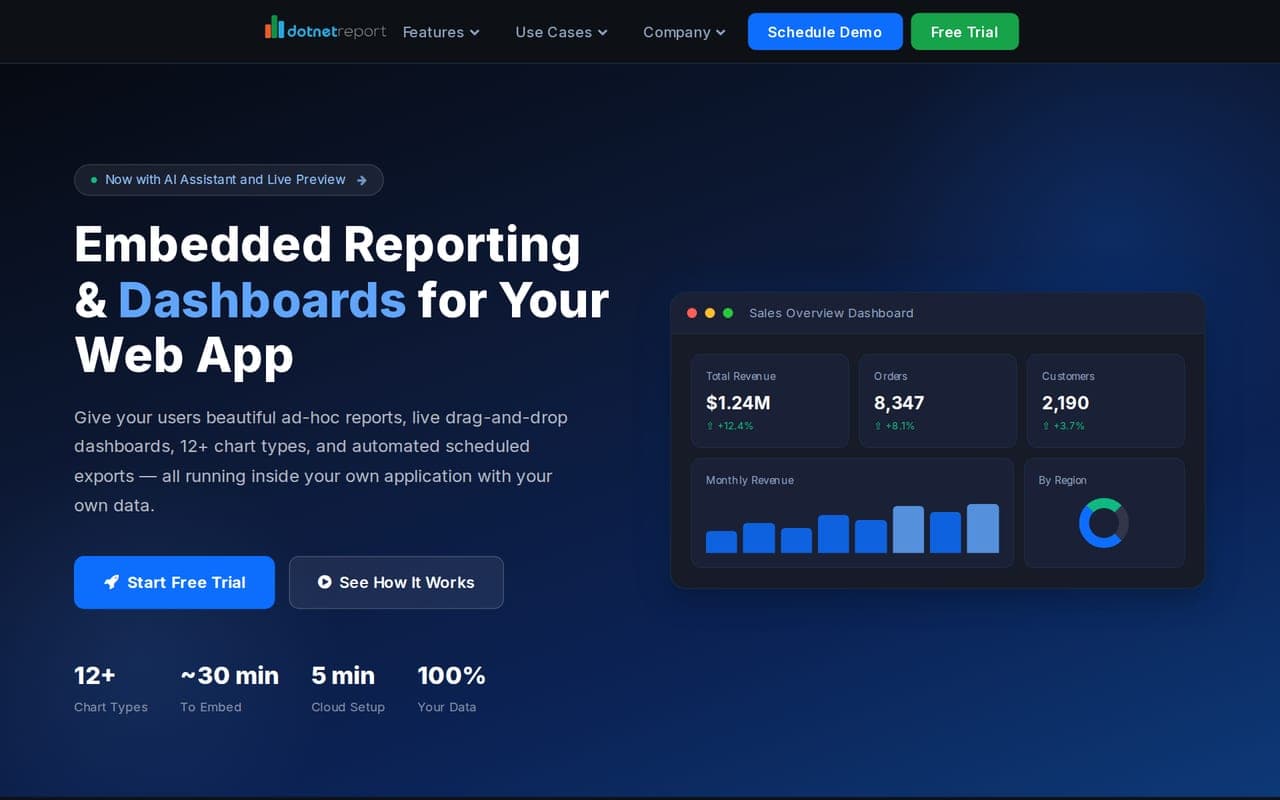
Task: Click the Monthly Revenue label
Action: 750,480
